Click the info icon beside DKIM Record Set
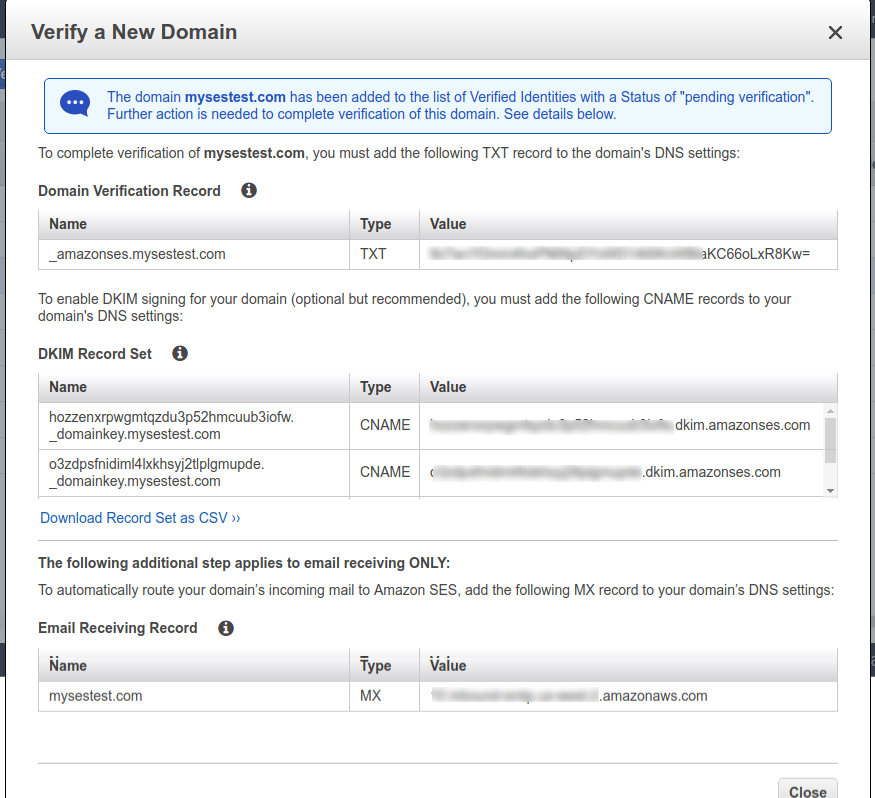875x798 pixels. click(x=179, y=352)
